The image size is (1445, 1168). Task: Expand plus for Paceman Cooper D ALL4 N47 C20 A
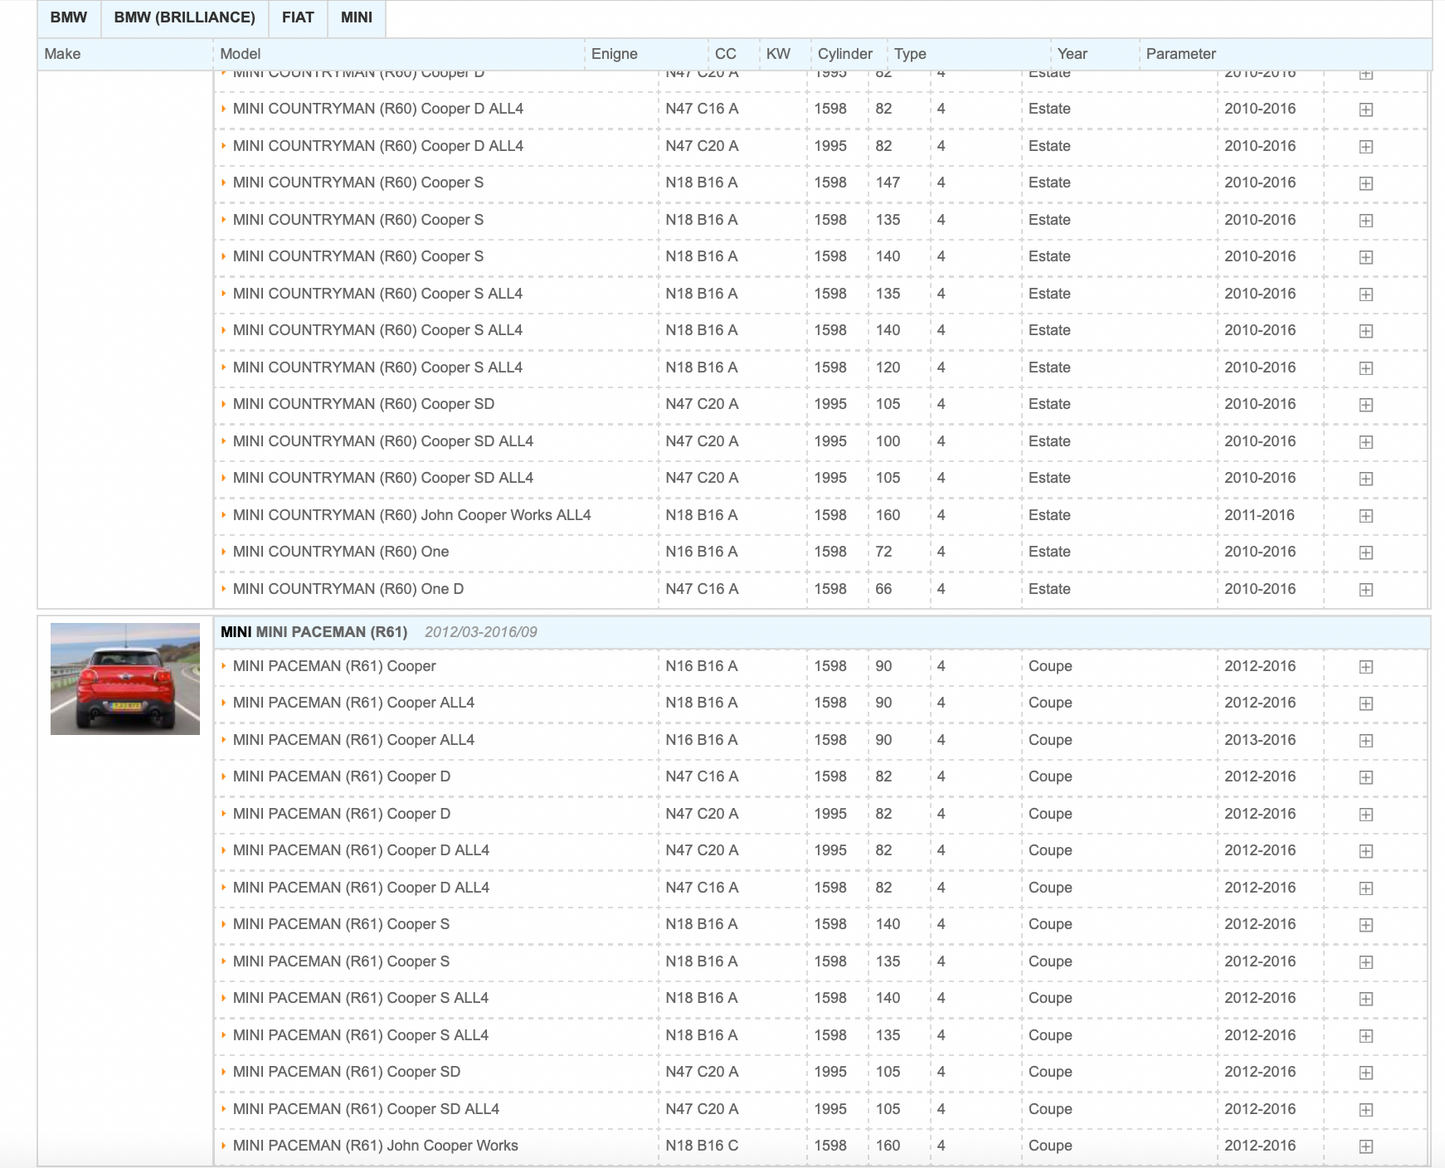pyautogui.click(x=1366, y=851)
